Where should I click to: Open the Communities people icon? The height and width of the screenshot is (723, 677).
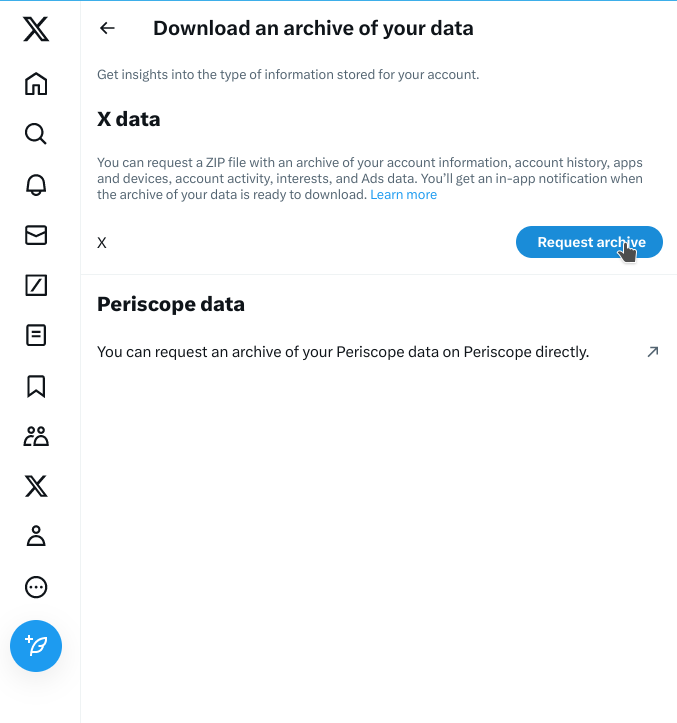(x=36, y=436)
